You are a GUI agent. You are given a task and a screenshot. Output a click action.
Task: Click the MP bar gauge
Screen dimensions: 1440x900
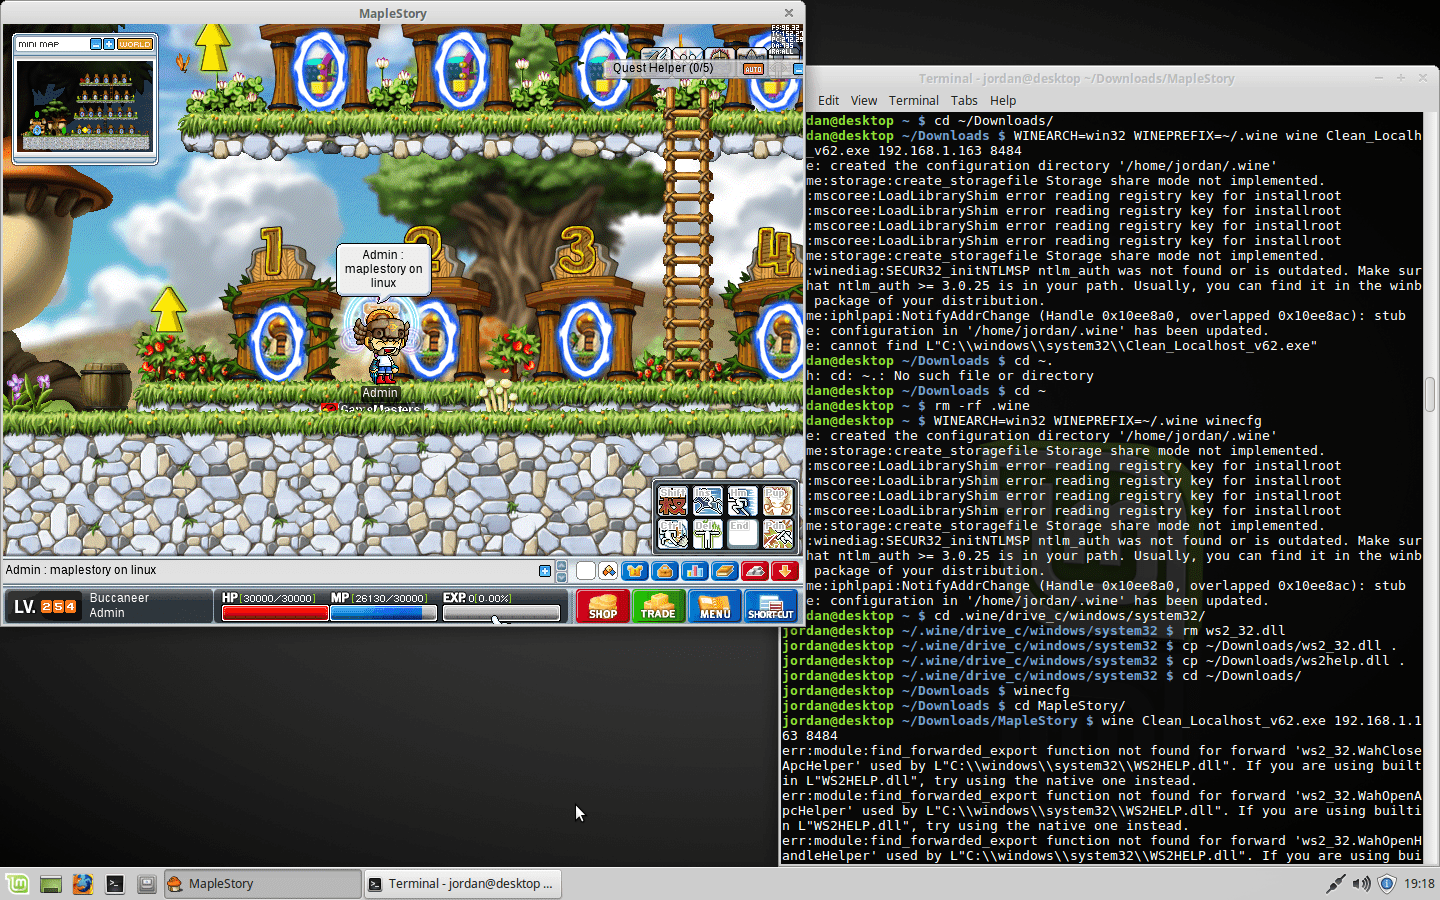click(x=383, y=613)
